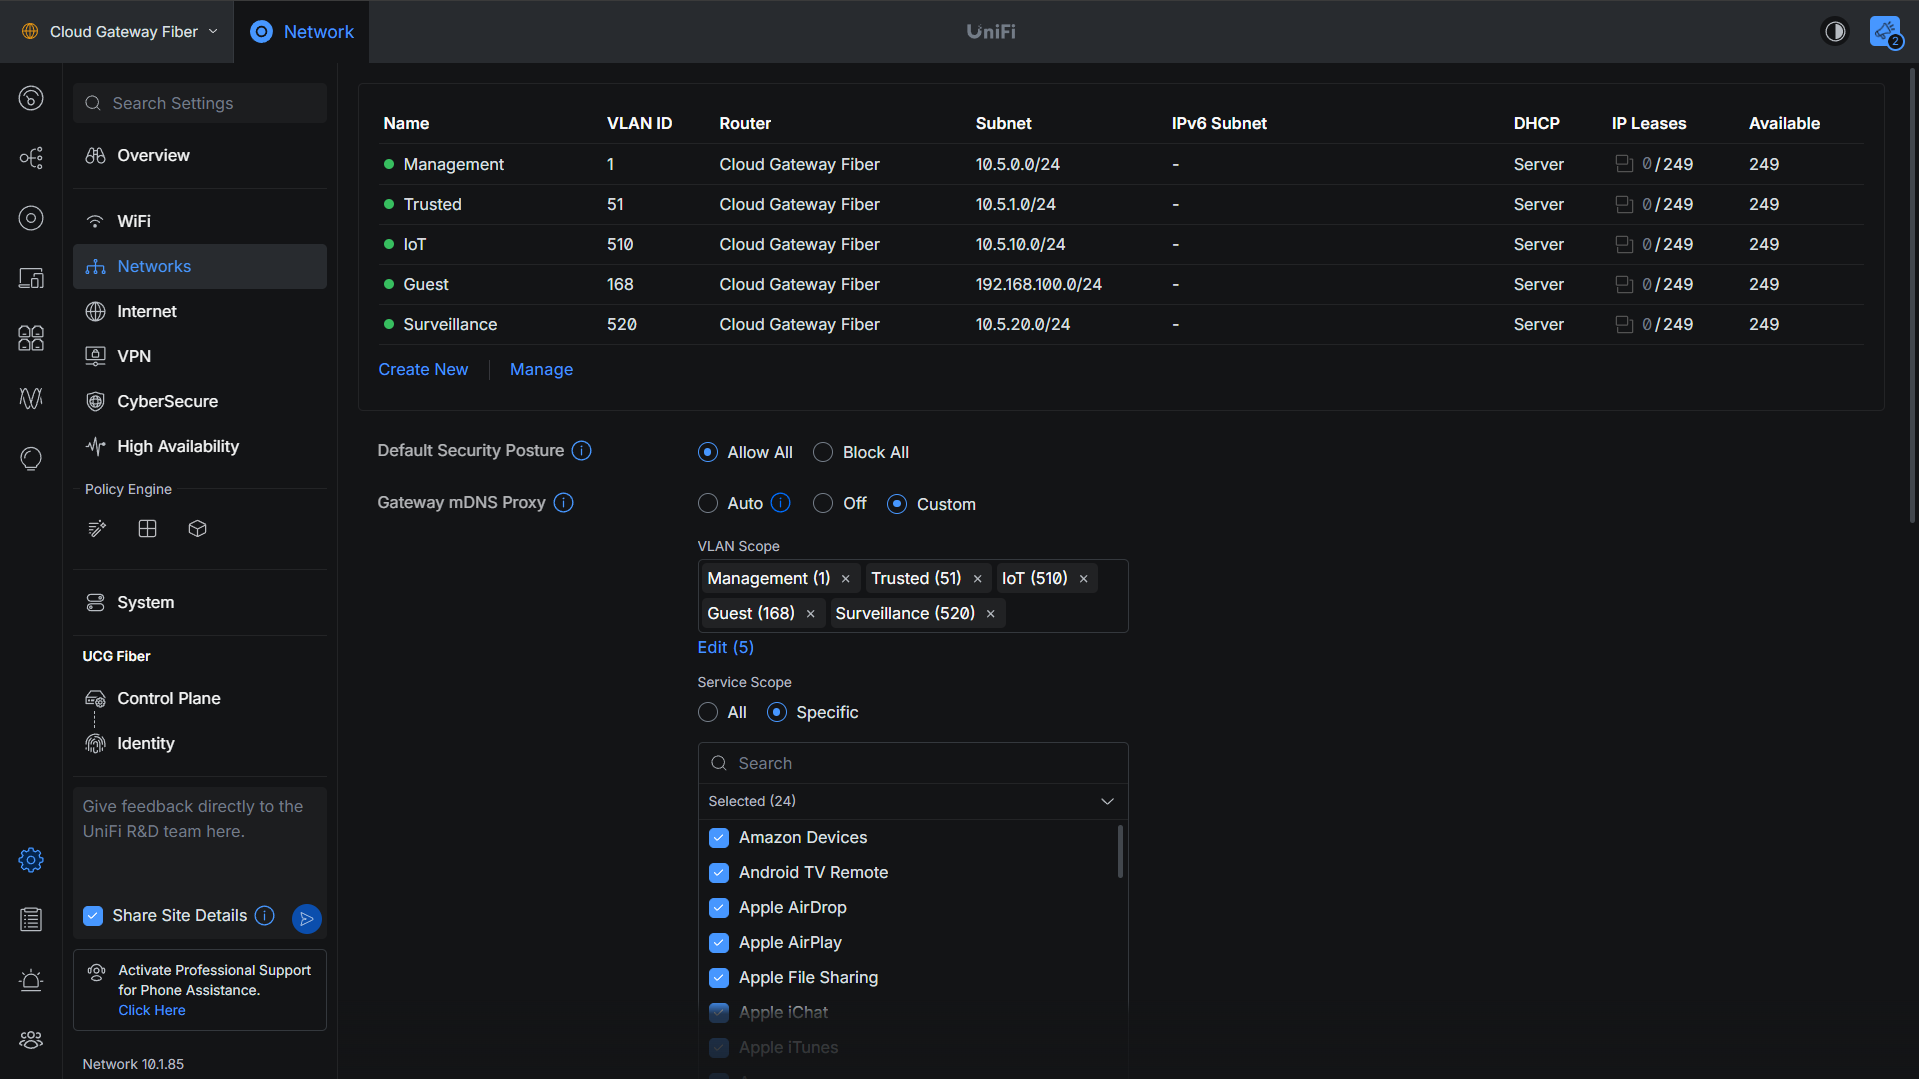Send feedback with the blue arrow button
This screenshot has width=1919, height=1079.
(307, 918)
